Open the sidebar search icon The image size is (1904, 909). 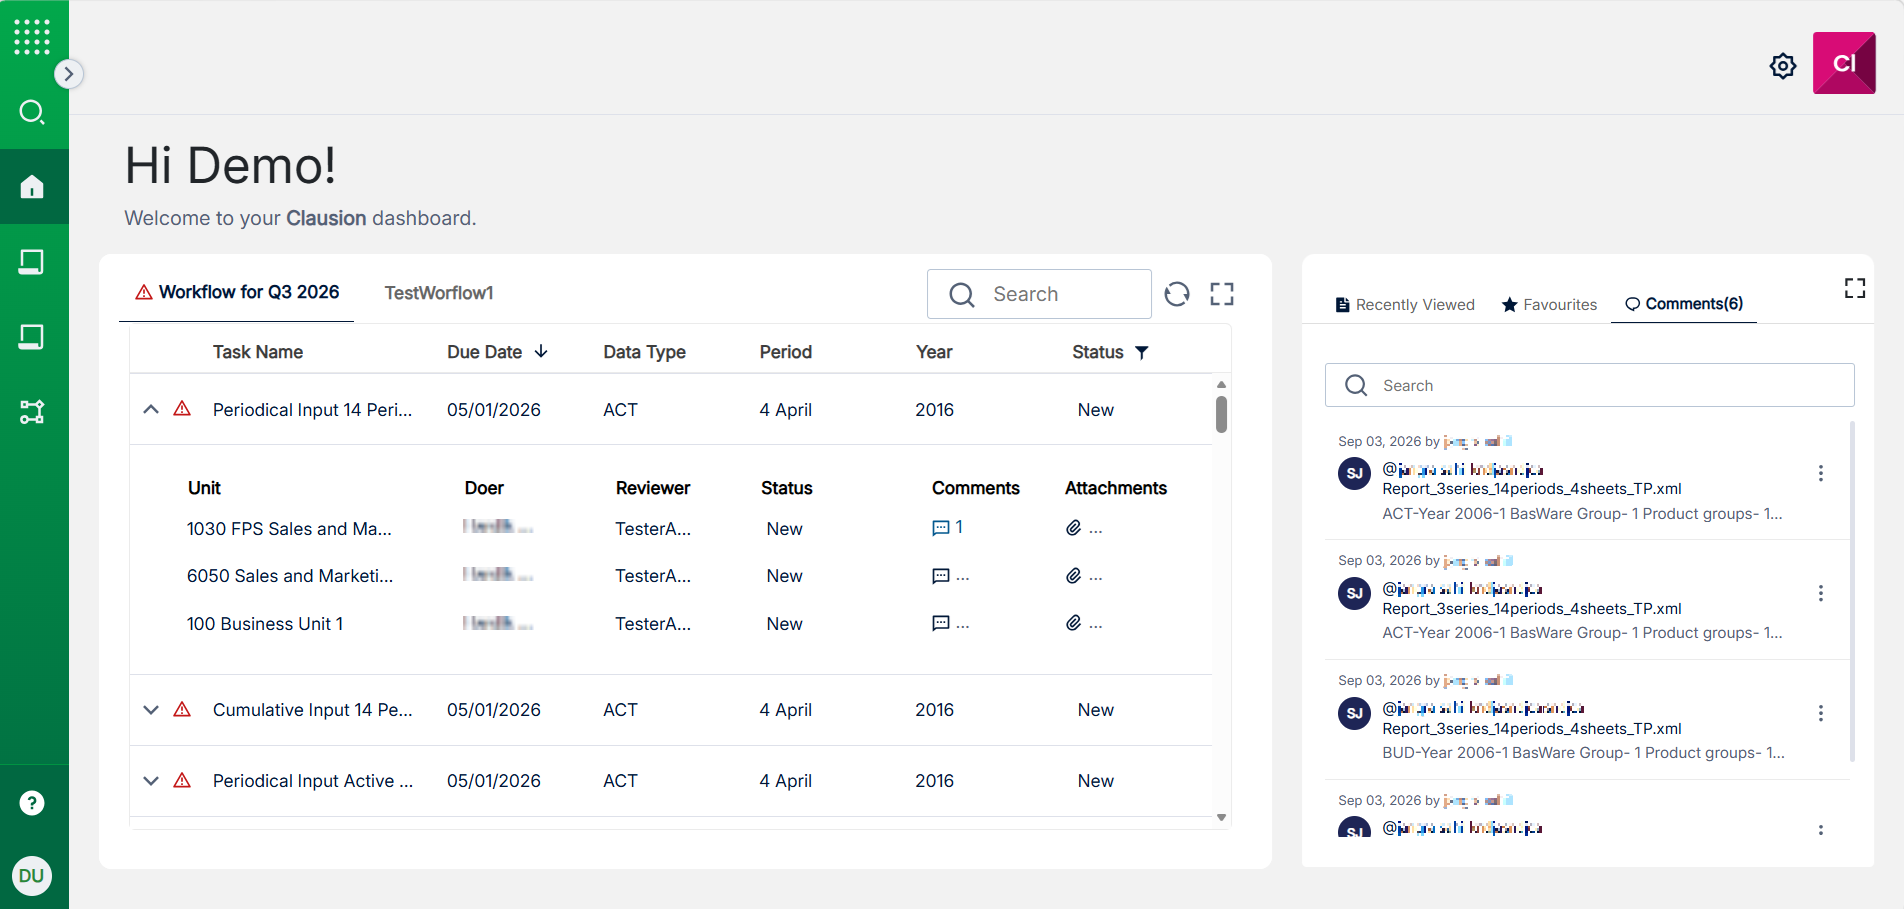click(x=32, y=112)
